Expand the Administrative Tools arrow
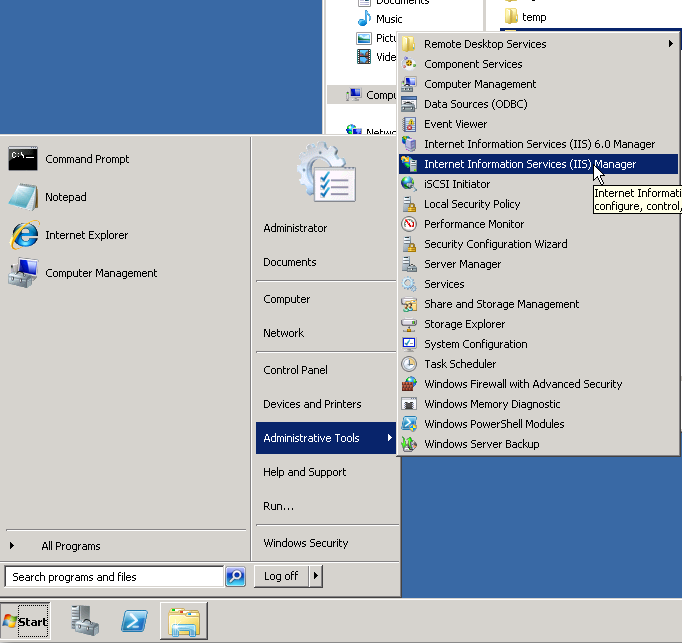Image resolution: width=682 pixels, height=643 pixels. 390,438
